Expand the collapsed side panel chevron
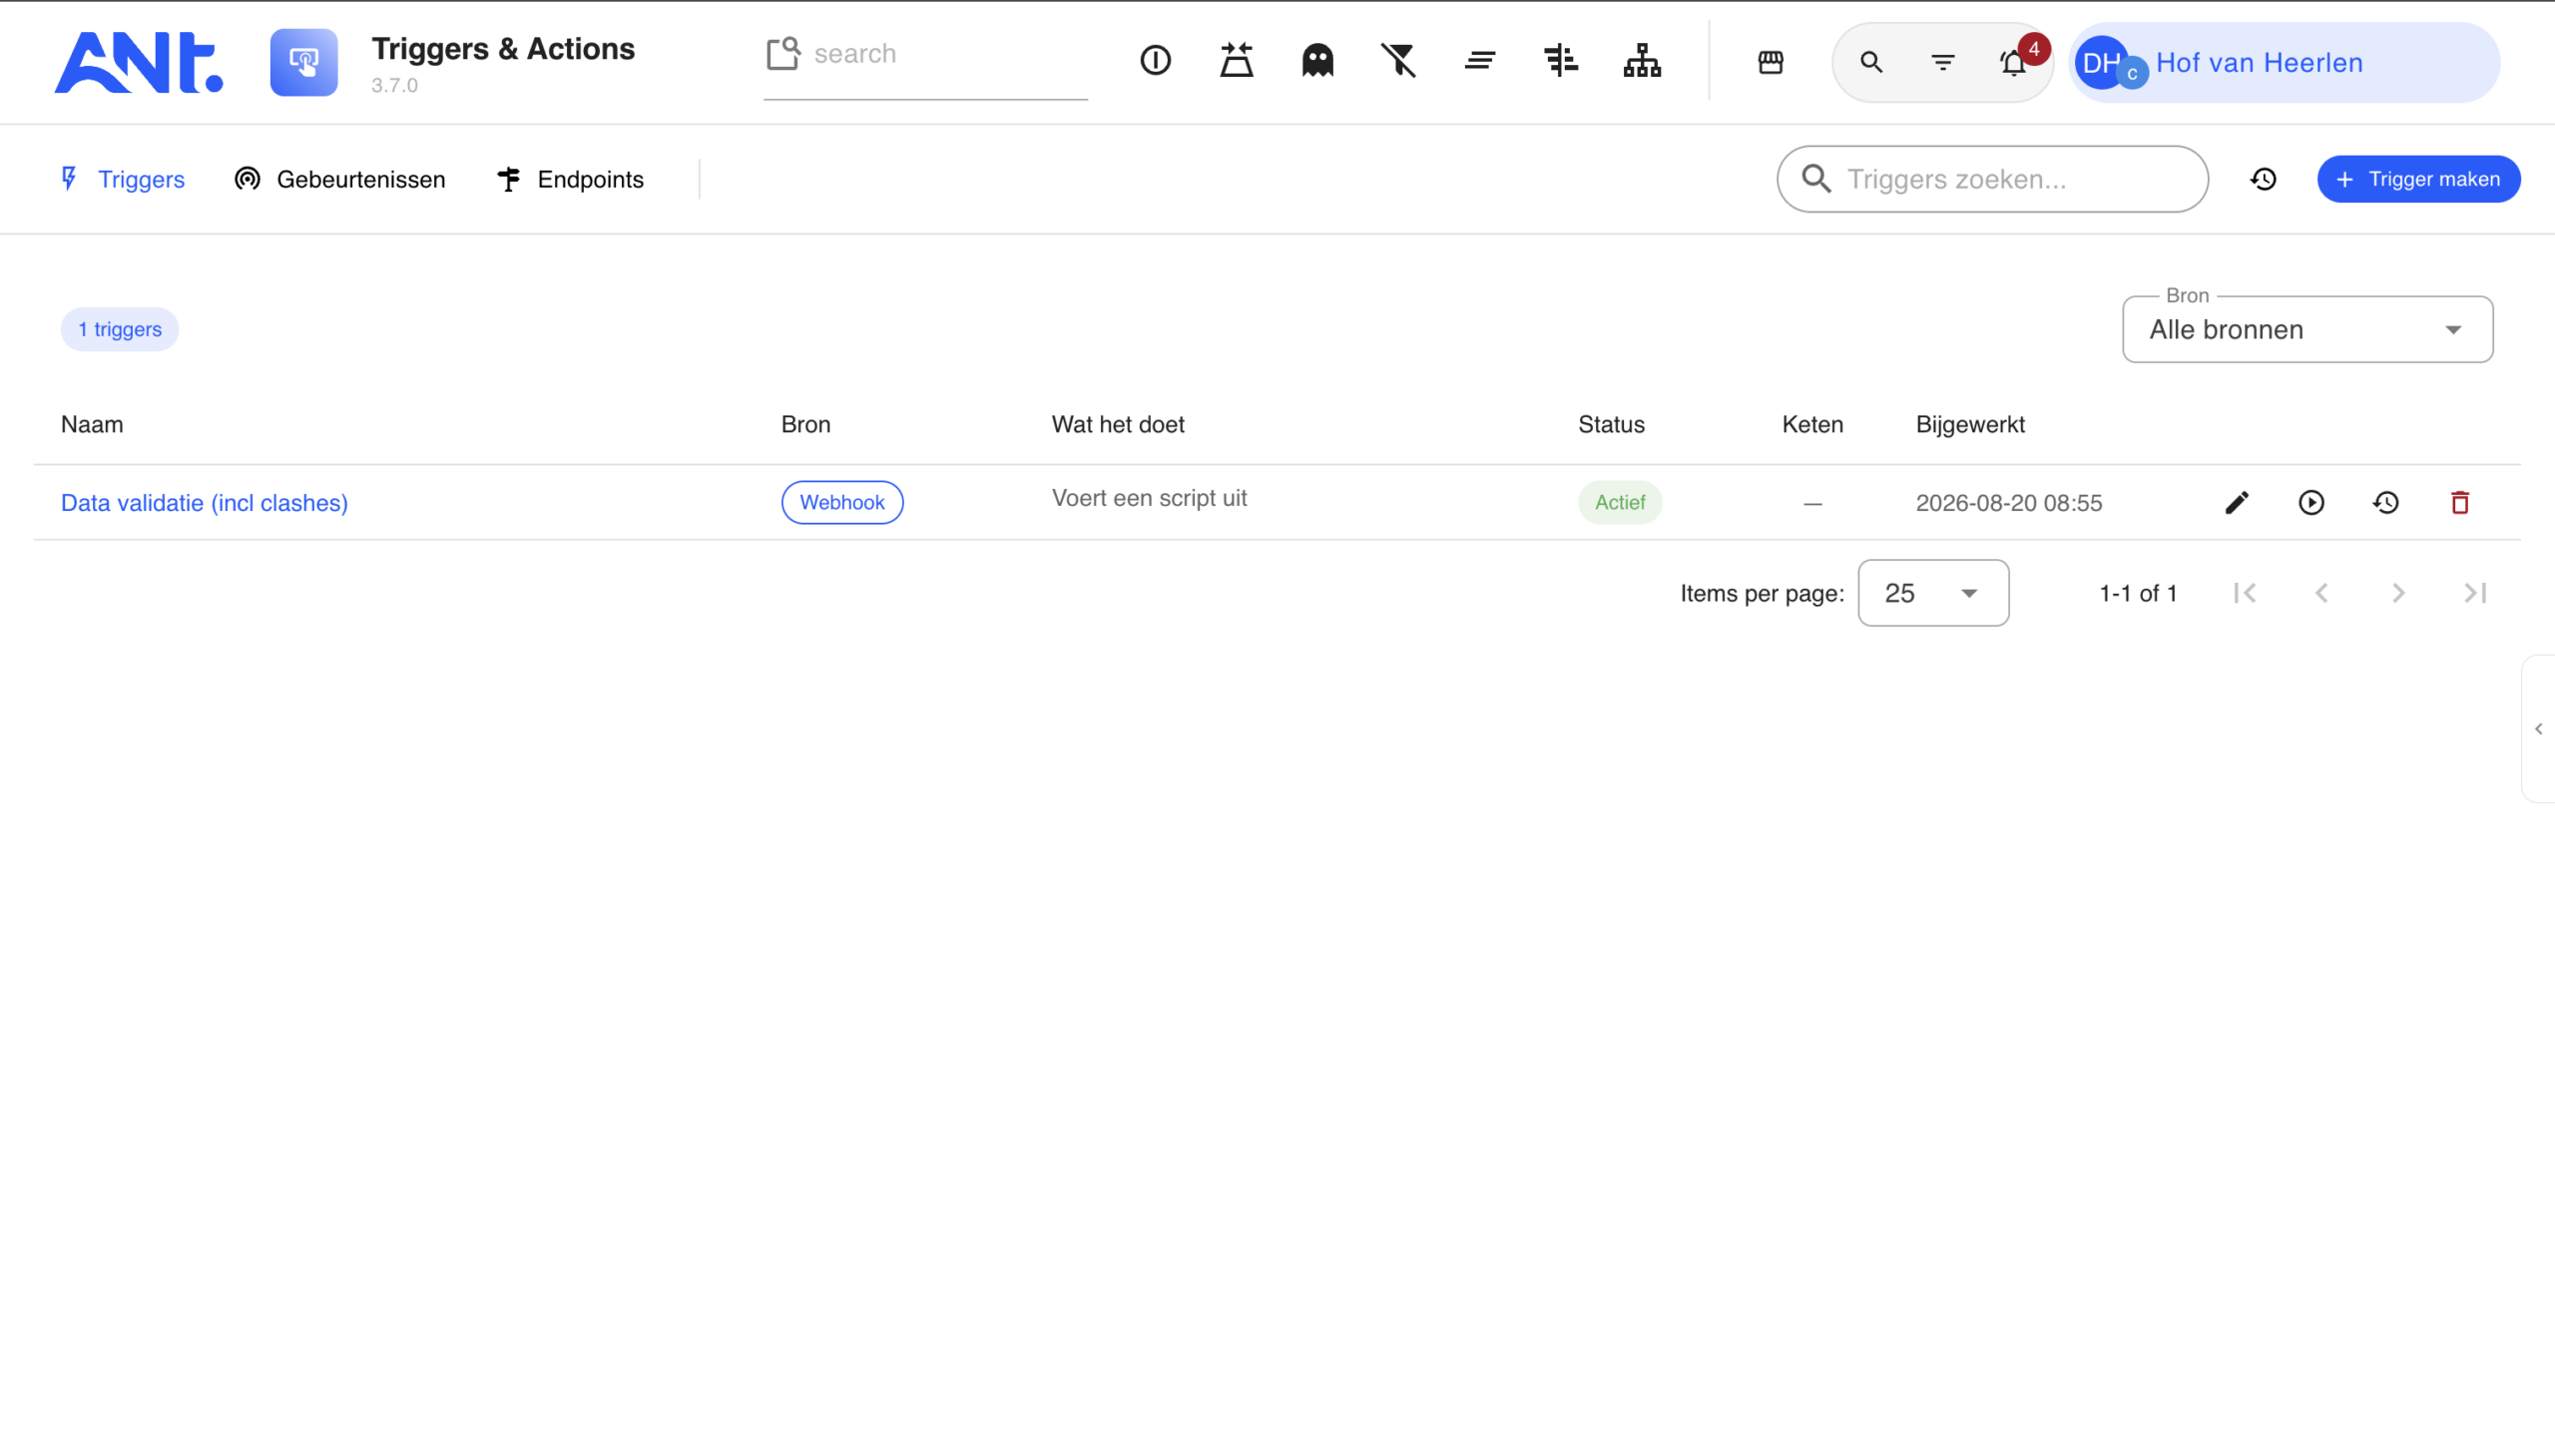The image size is (2555, 1456). (2539, 729)
